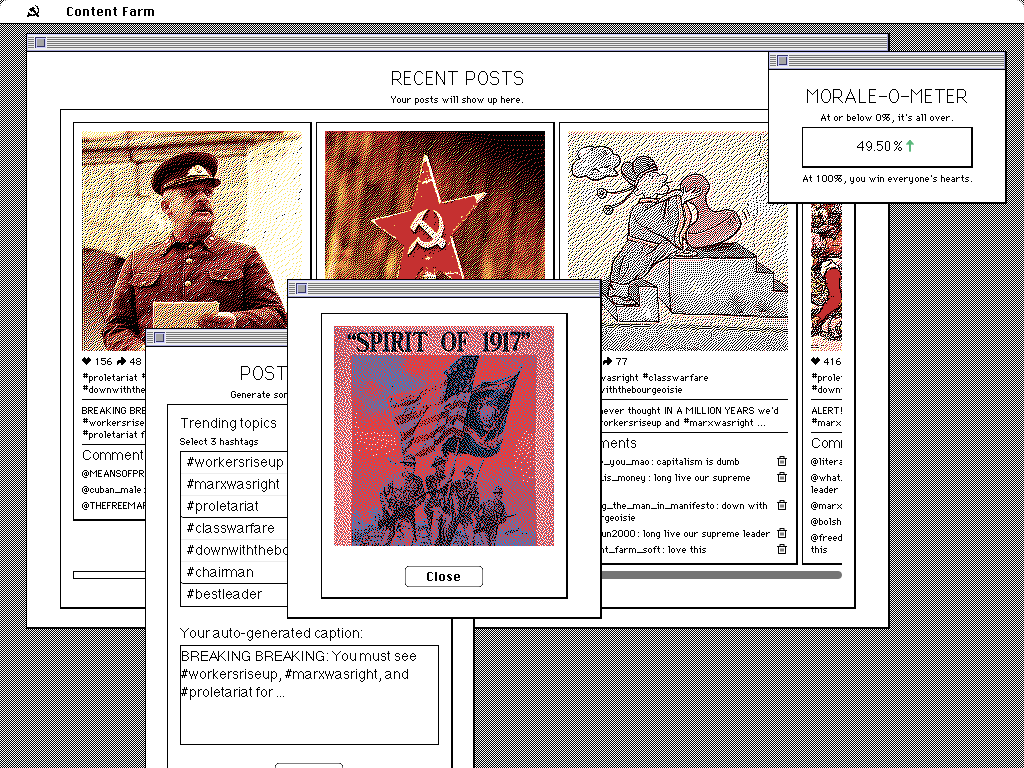
Task: Click the 'Trending topics' heading
Action: pyautogui.click(x=229, y=423)
